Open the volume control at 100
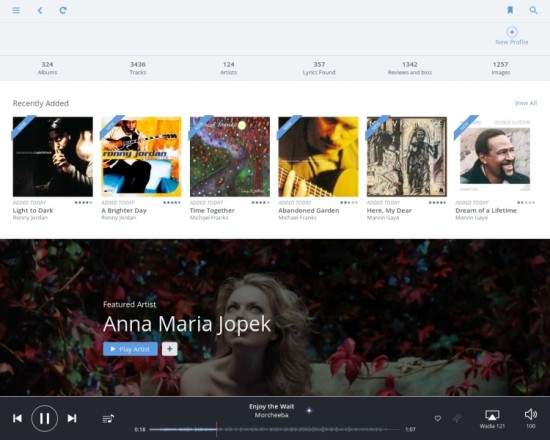The height and width of the screenshot is (440, 550). pos(531,419)
